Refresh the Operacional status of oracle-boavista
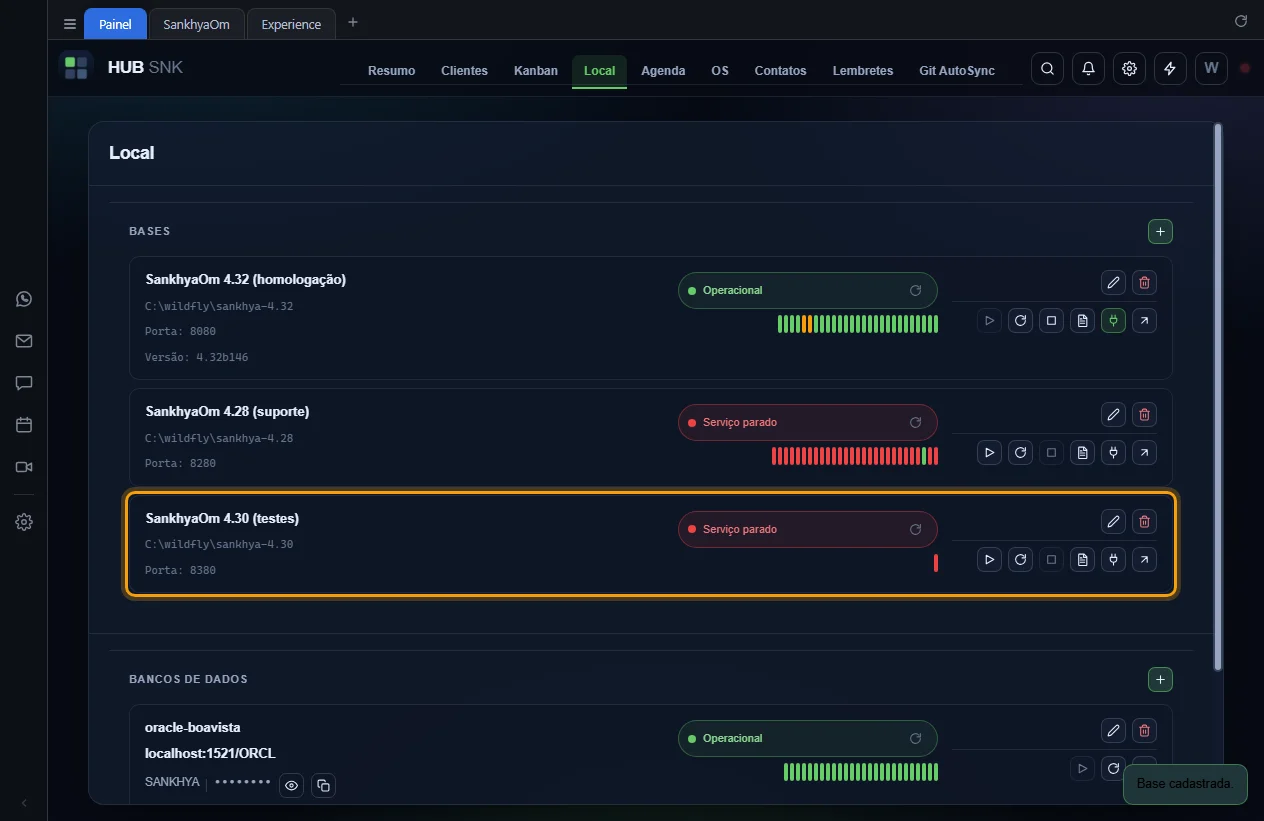This screenshot has width=1264, height=821. 915,738
